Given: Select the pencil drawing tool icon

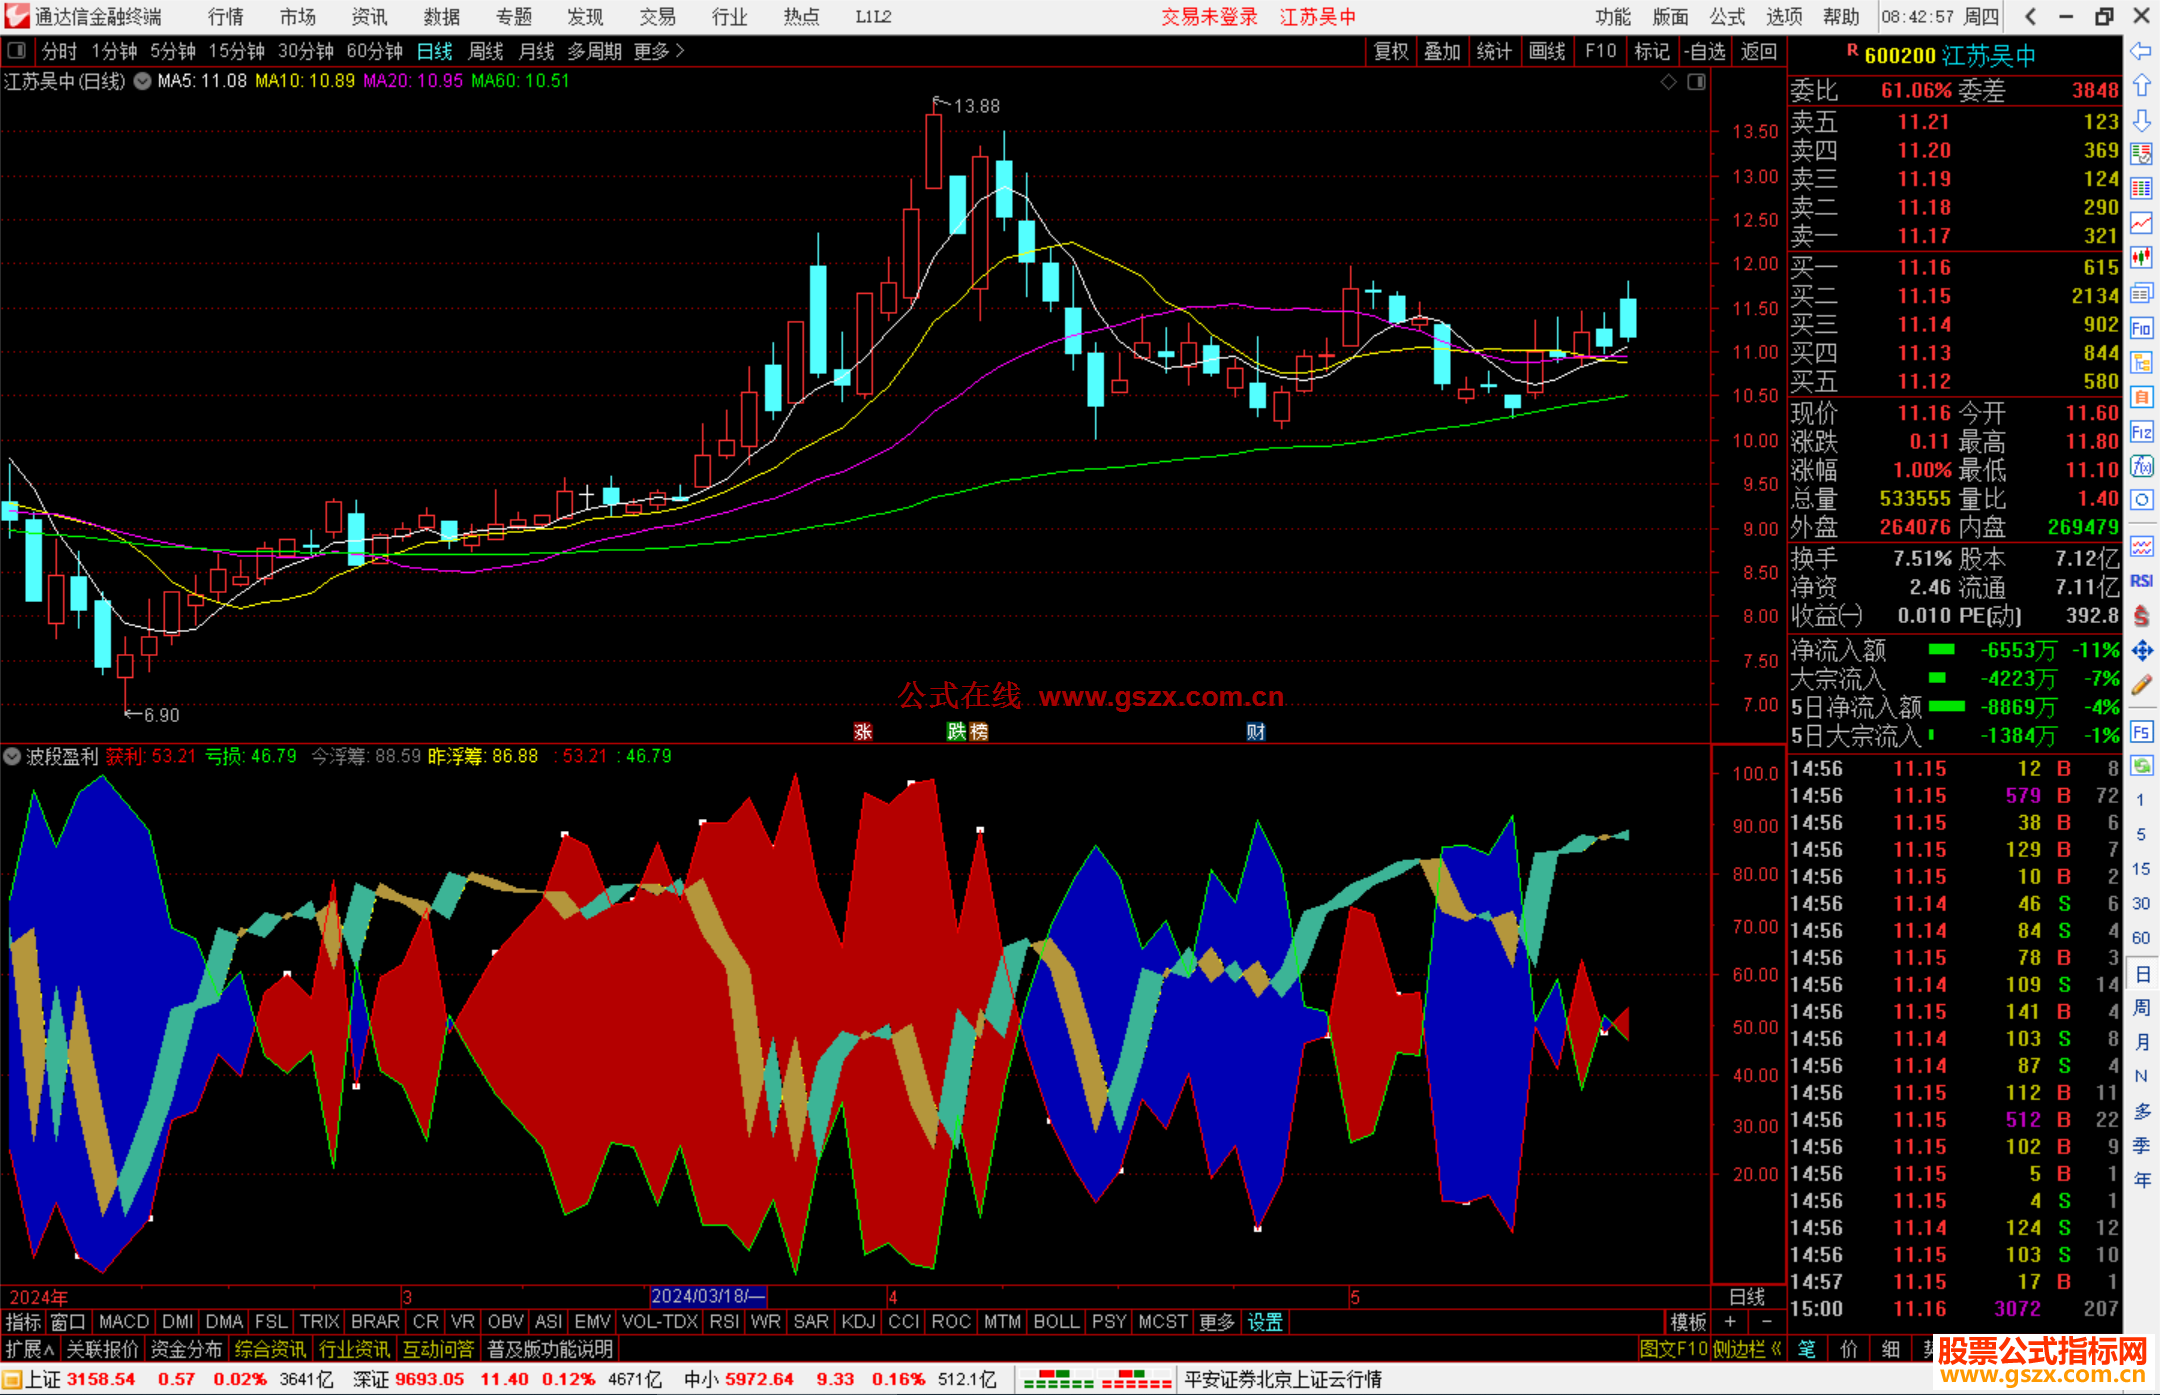Looking at the screenshot, I should click(2141, 686).
